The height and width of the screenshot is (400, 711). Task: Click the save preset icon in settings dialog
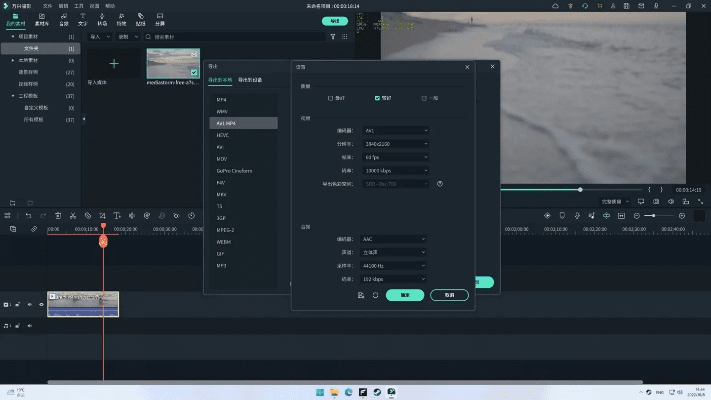[360, 295]
